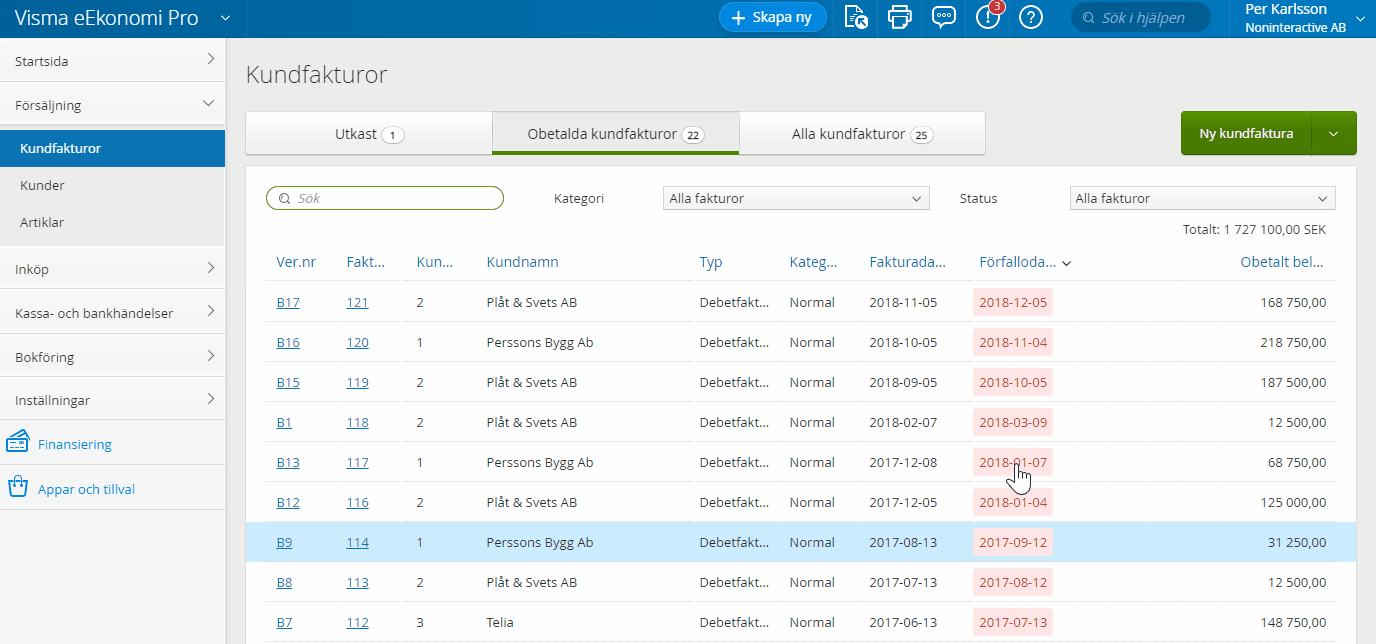This screenshot has height=644, width=1376.
Task: Open voucher link B13
Action: pos(288,462)
